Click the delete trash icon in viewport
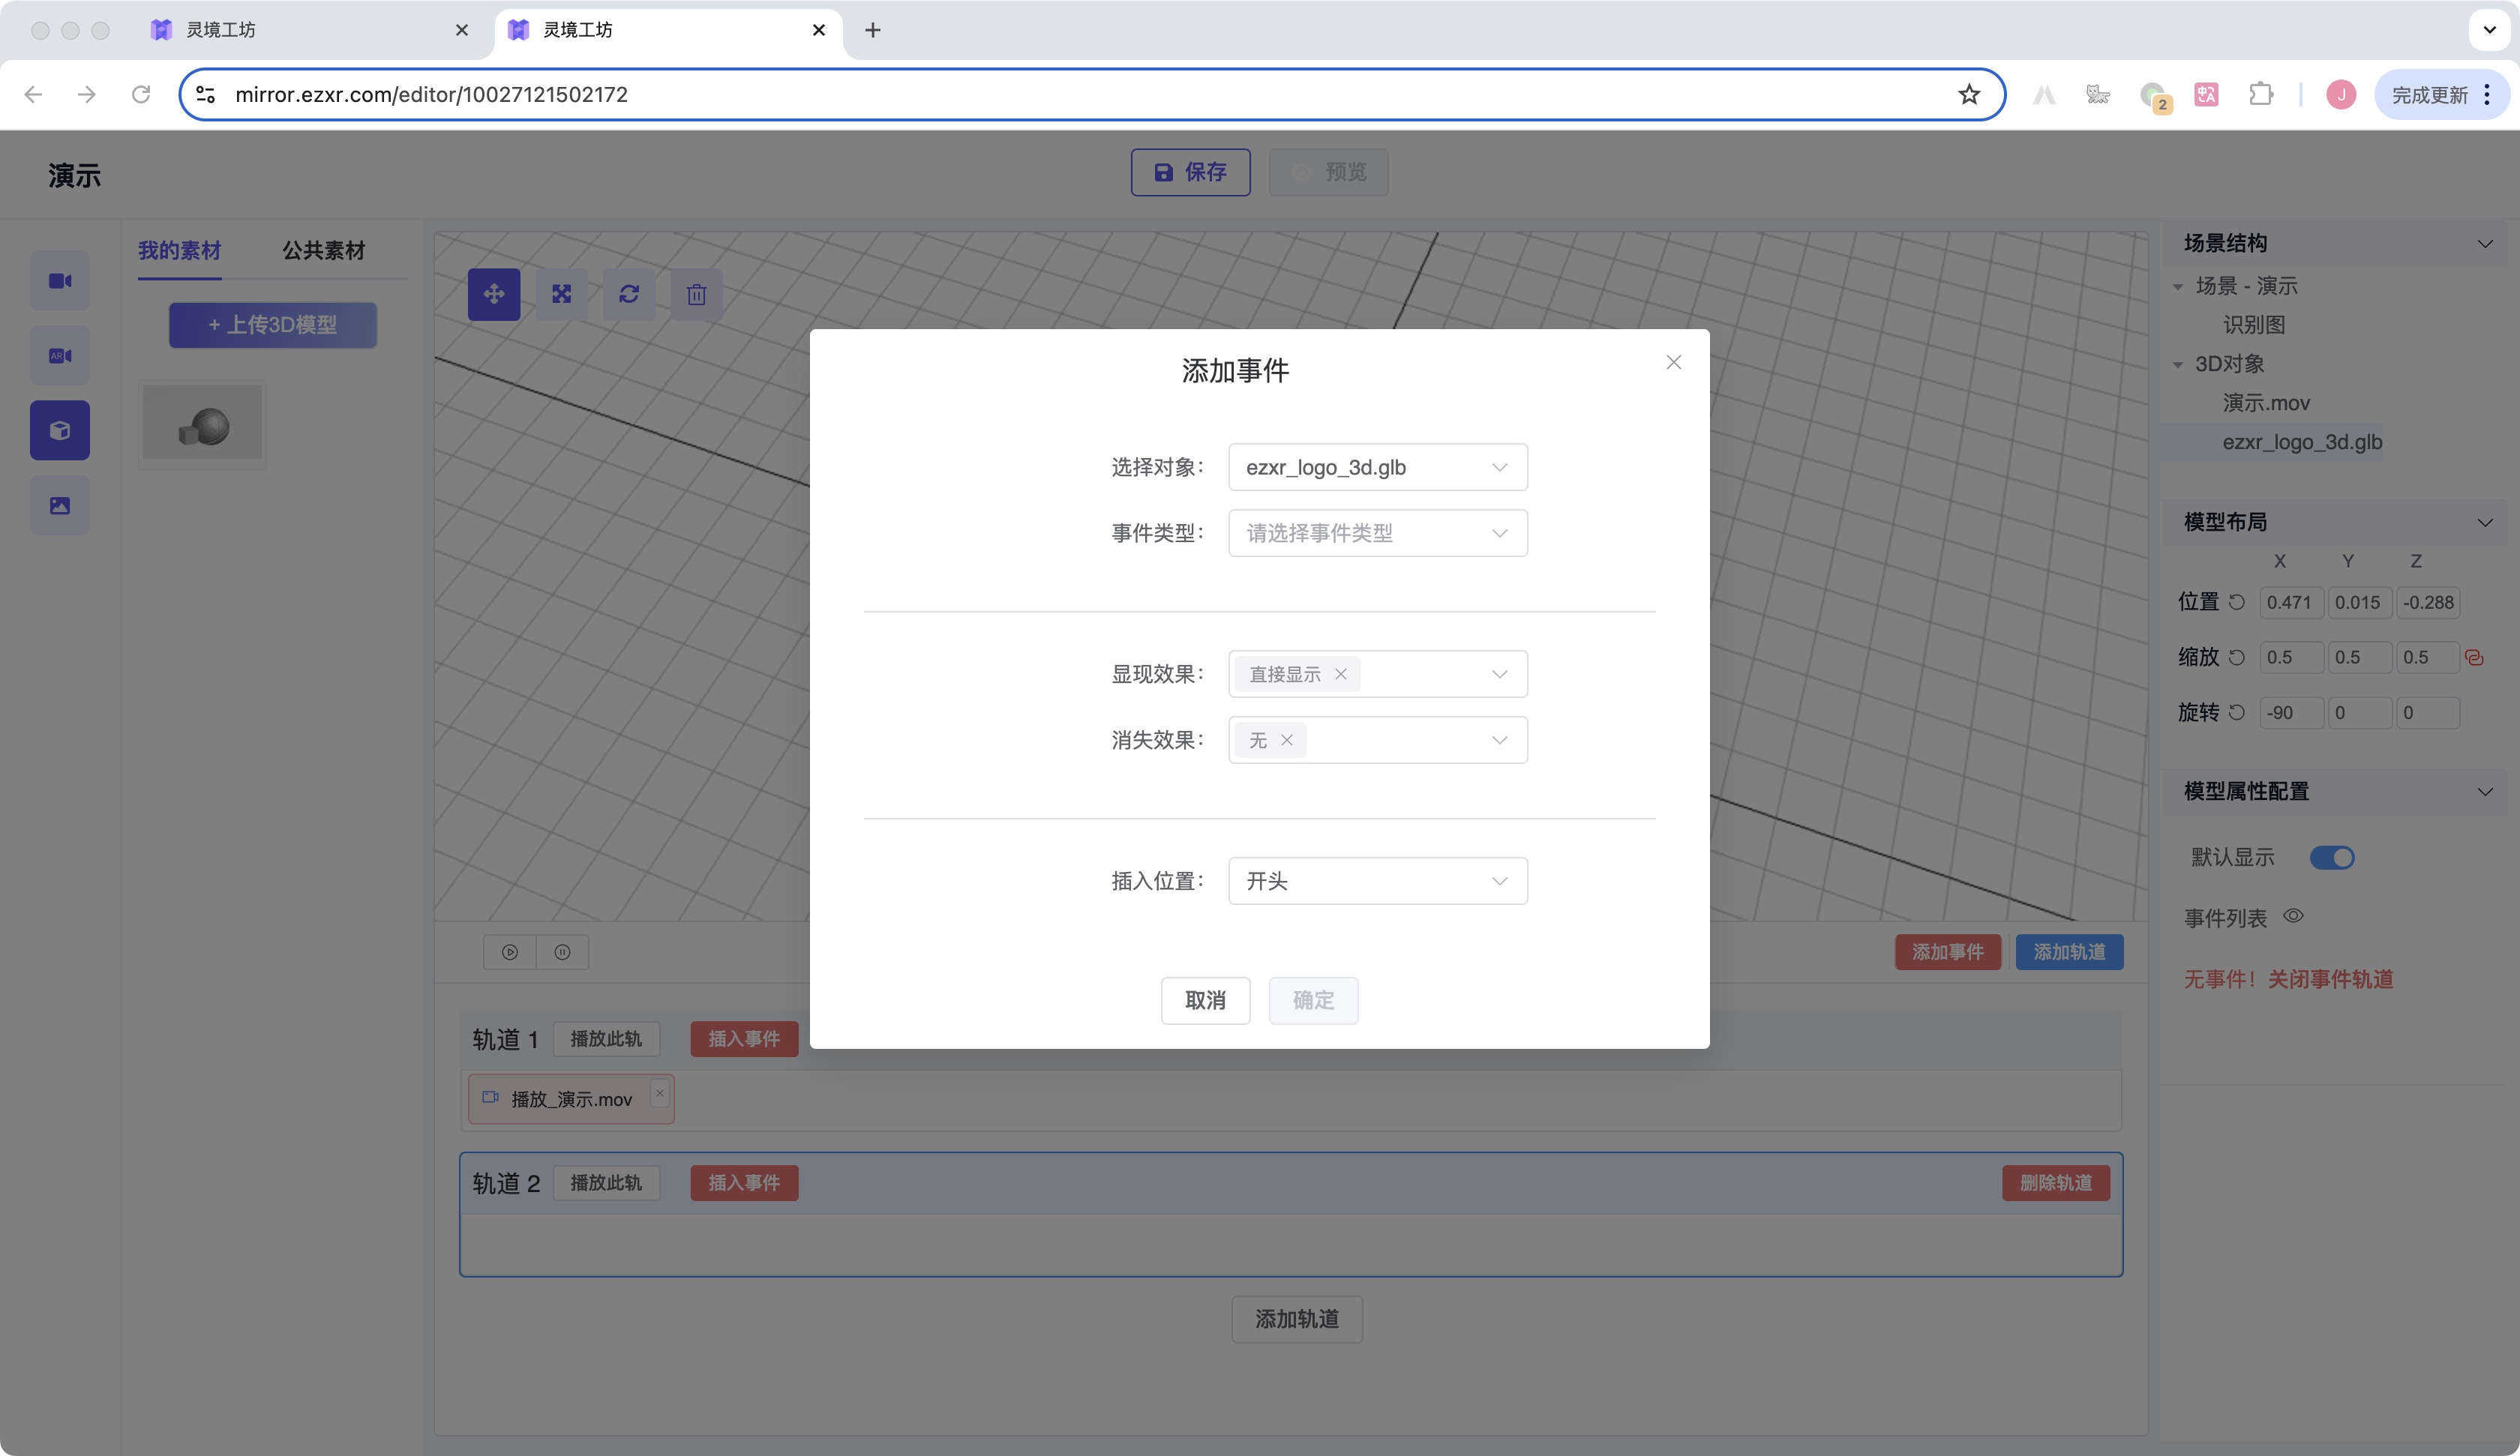Image resolution: width=2520 pixels, height=1456 pixels. tap(697, 294)
